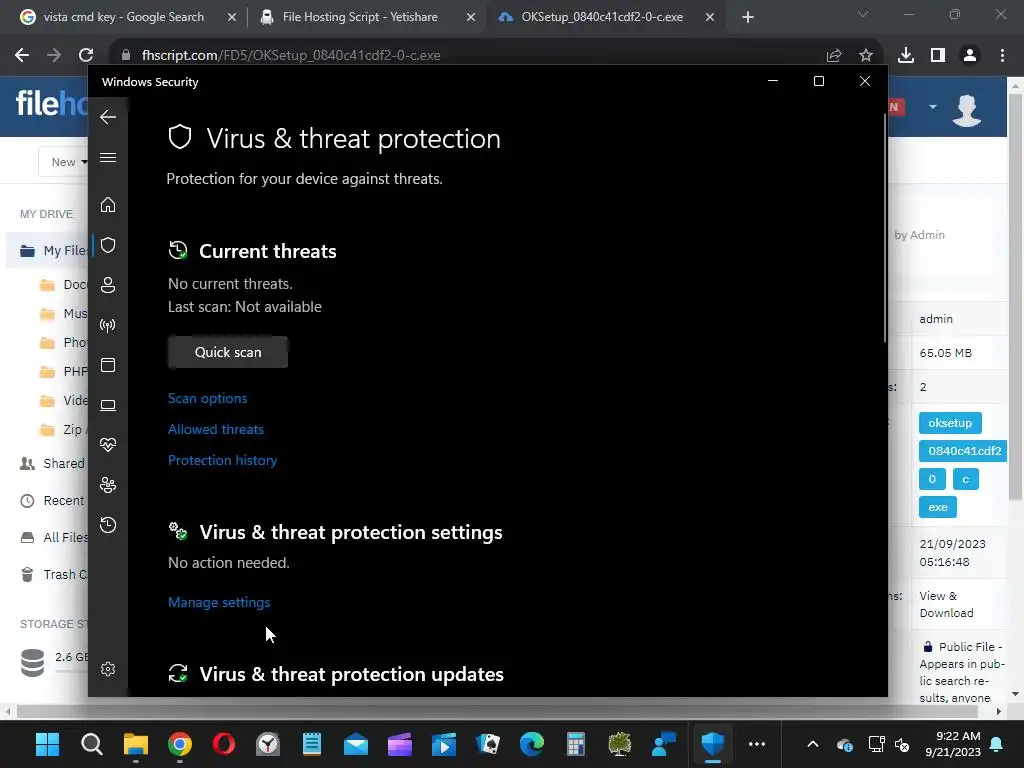Click the 0840c41cdf2 keyword tag

(963, 451)
